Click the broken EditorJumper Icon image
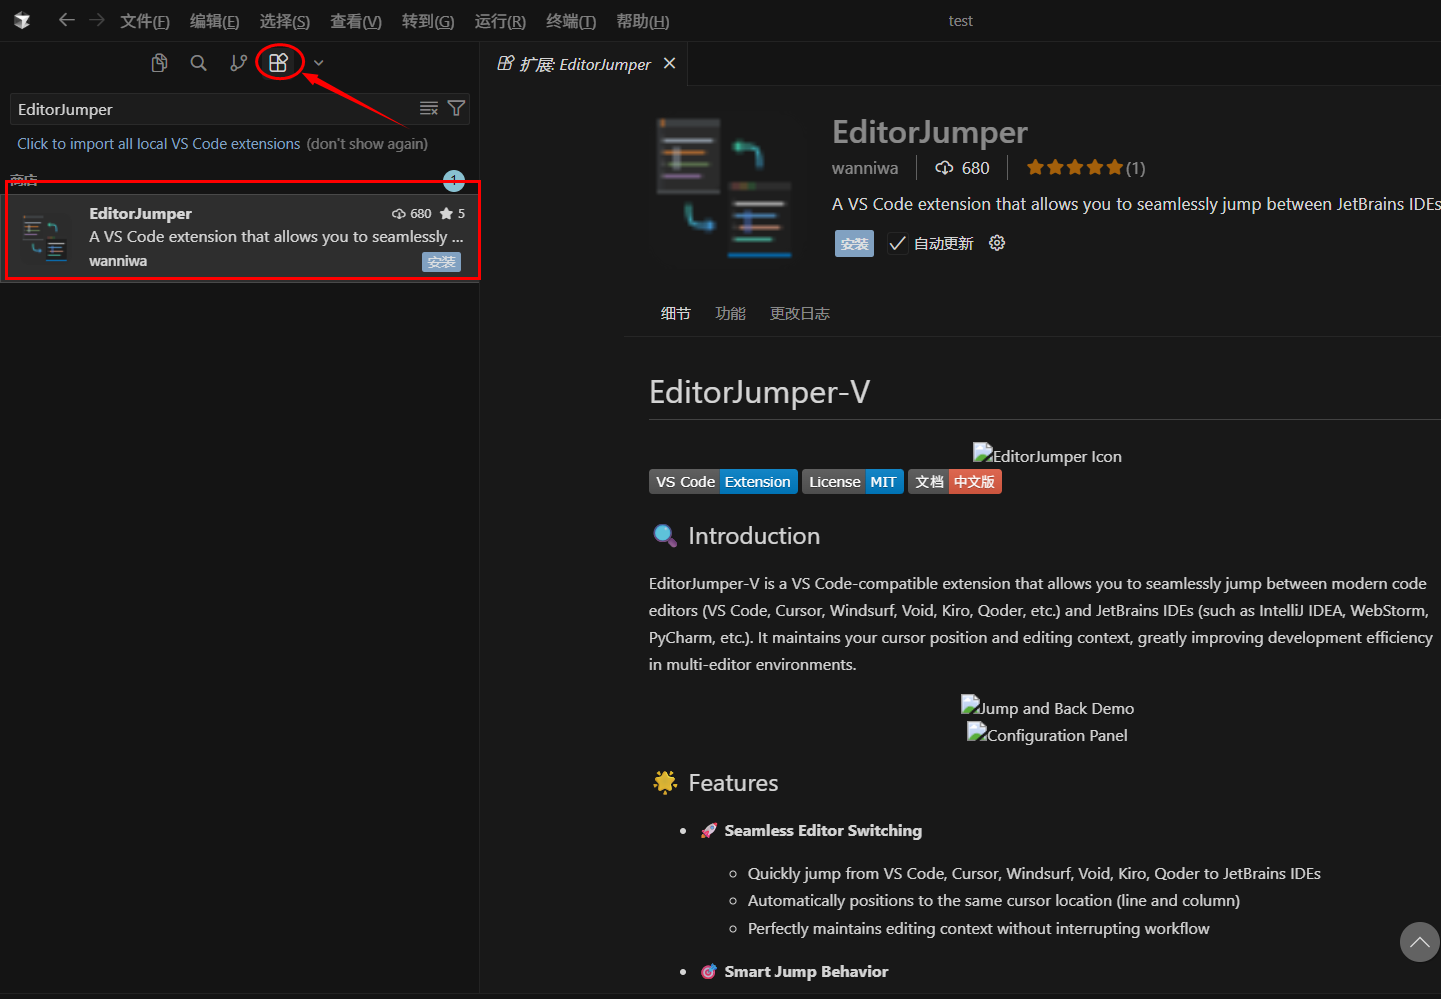 point(1047,455)
